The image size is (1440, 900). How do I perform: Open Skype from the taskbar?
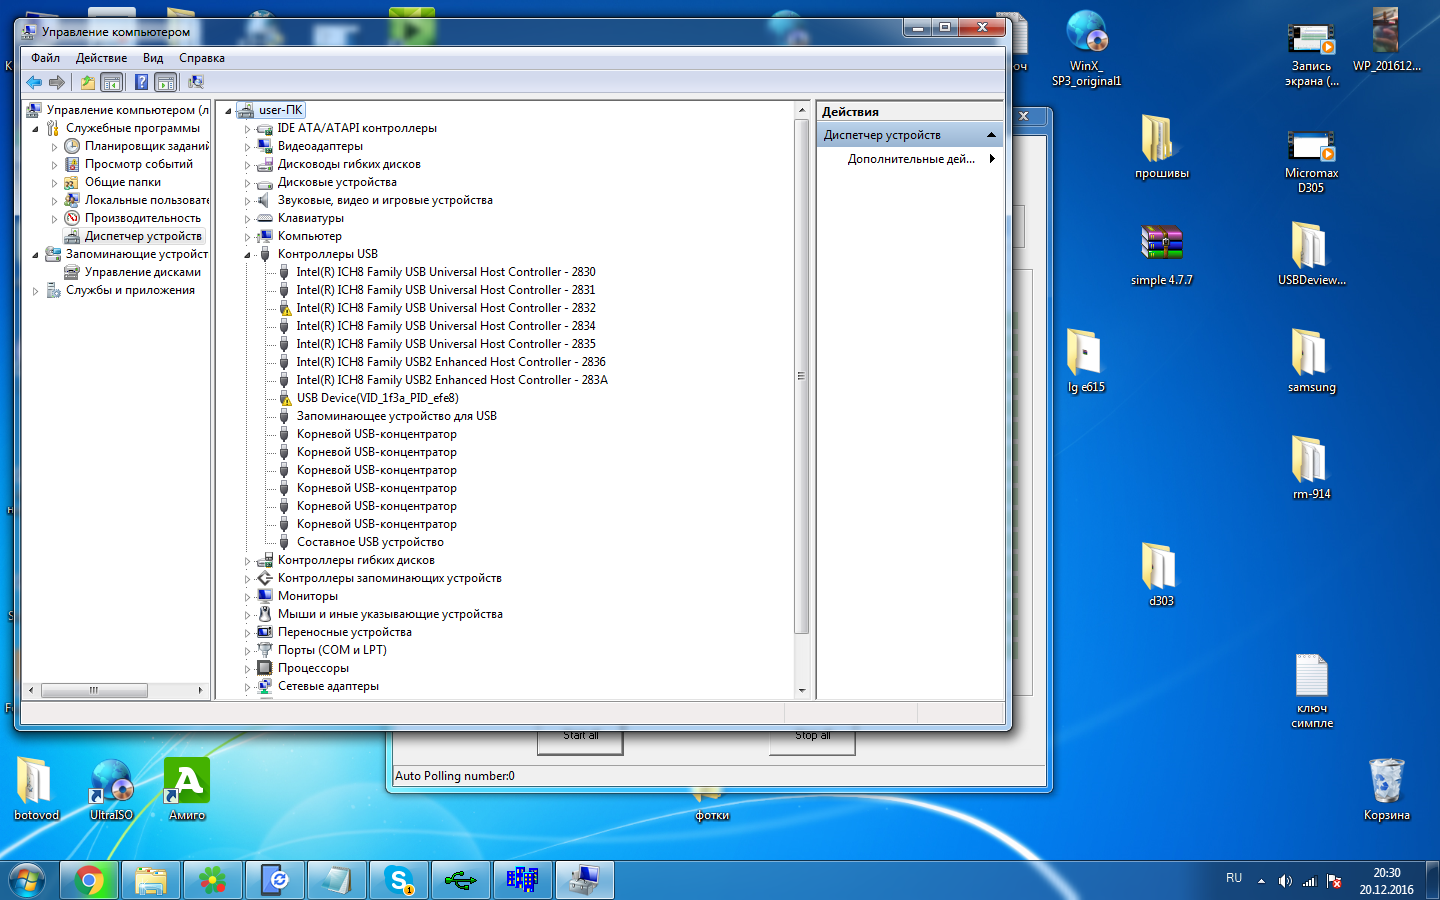point(399,880)
